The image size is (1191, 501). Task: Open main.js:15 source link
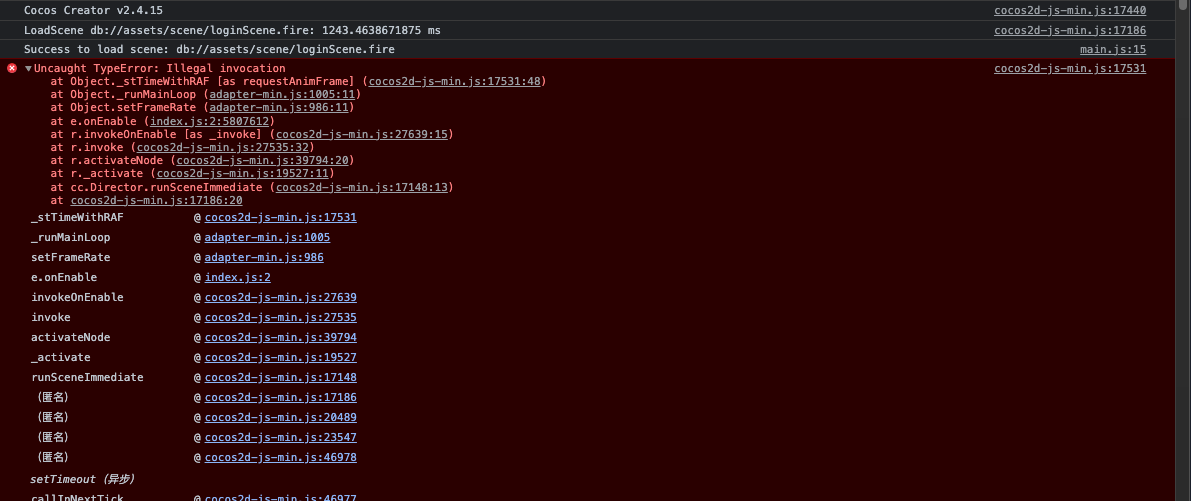[1112, 49]
